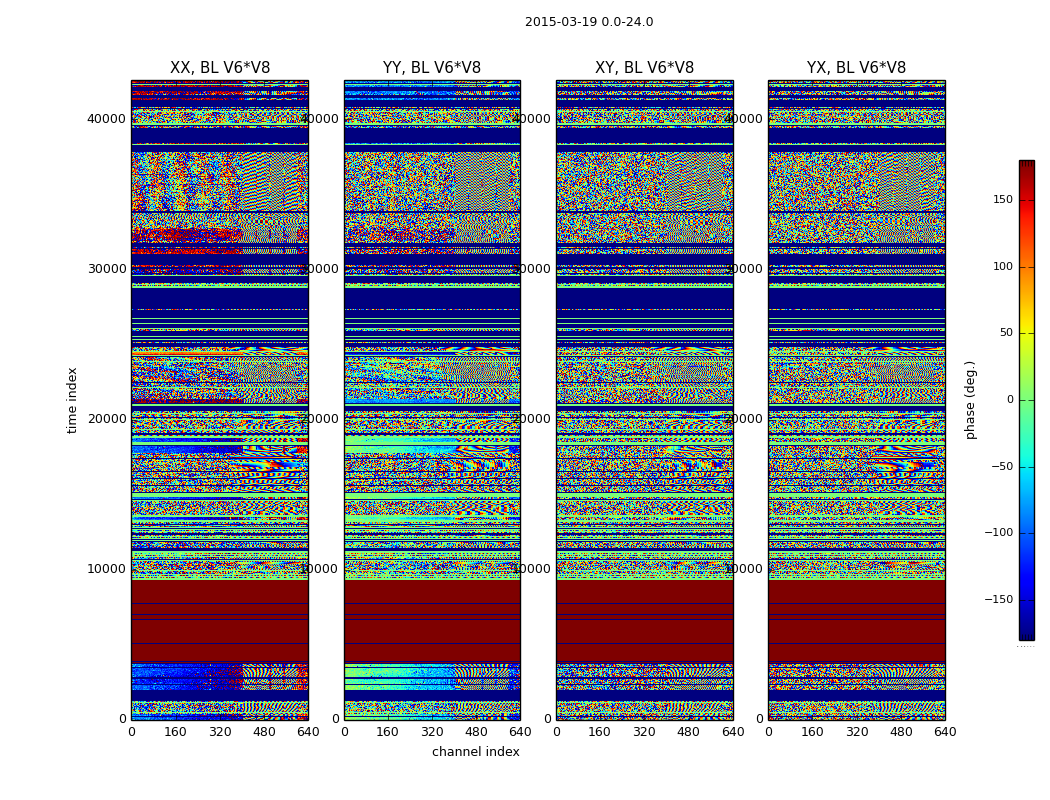Click the XX plot y-axis tick "40000"

coord(106,118)
